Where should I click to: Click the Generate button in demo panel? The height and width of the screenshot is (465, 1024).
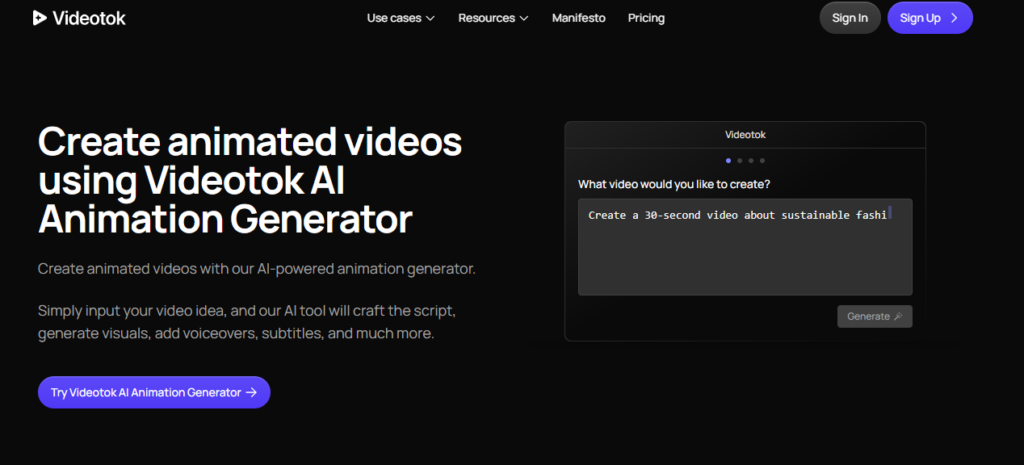(x=874, y=316)
